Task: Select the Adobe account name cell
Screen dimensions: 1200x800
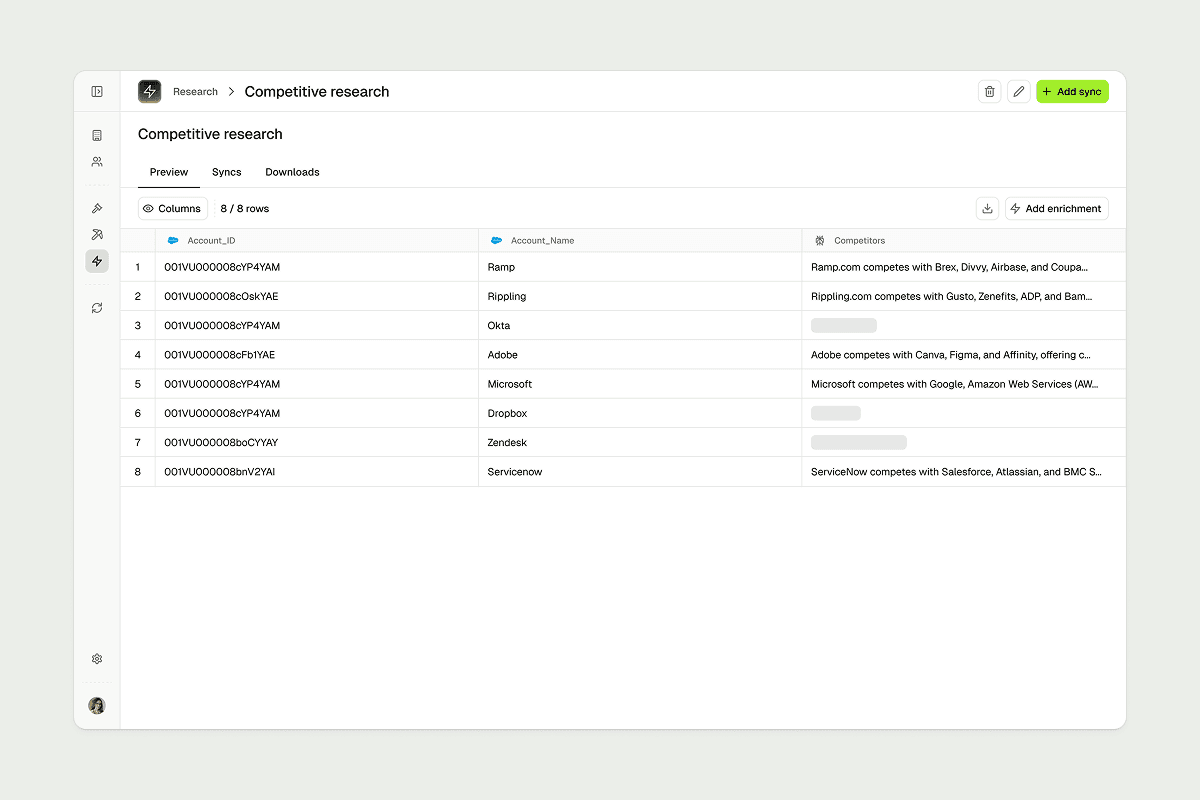Action: click(640, 355)
